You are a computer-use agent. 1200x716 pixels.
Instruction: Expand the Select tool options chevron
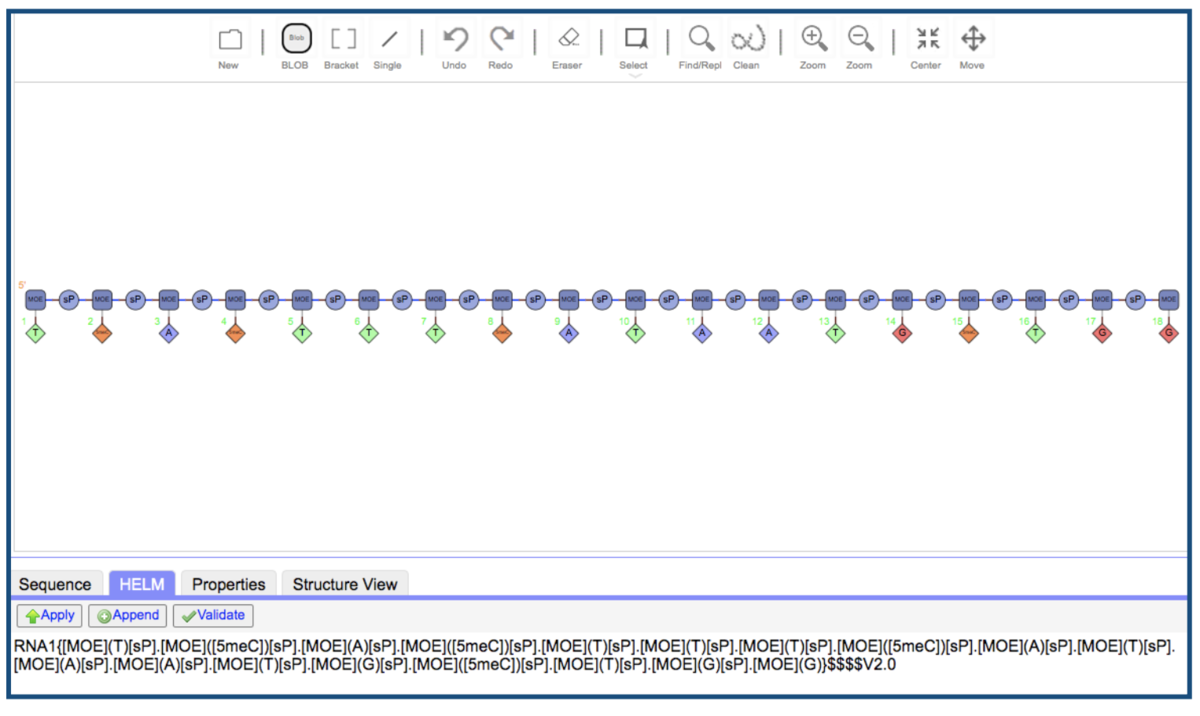point(634,76)
